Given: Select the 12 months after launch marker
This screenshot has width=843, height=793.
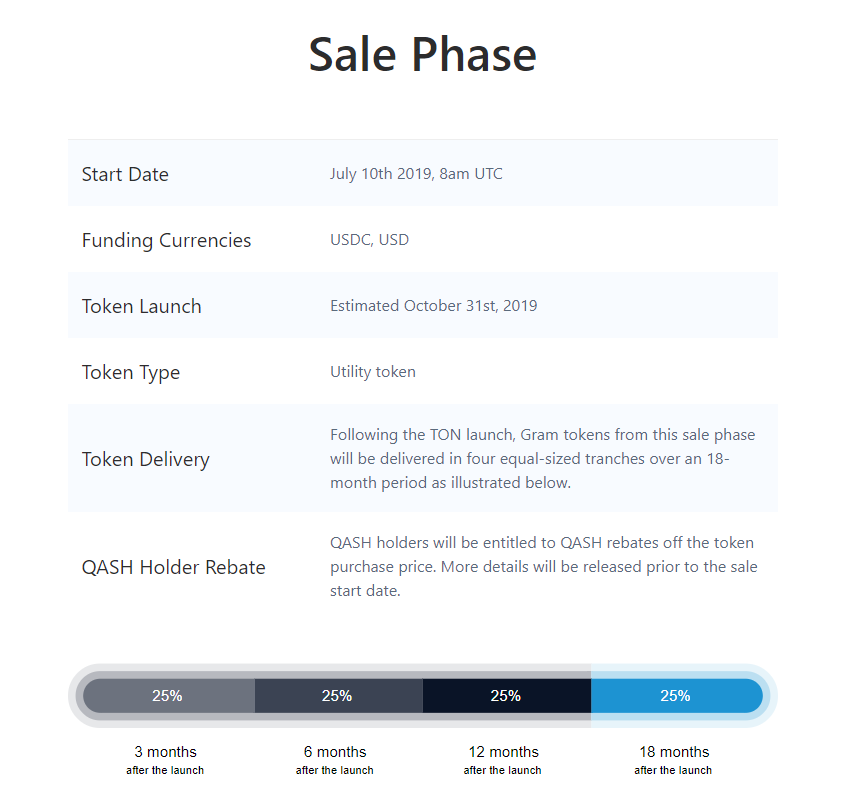Looking at the screenshot, I should pyautogui.click(x=503, y=760).
